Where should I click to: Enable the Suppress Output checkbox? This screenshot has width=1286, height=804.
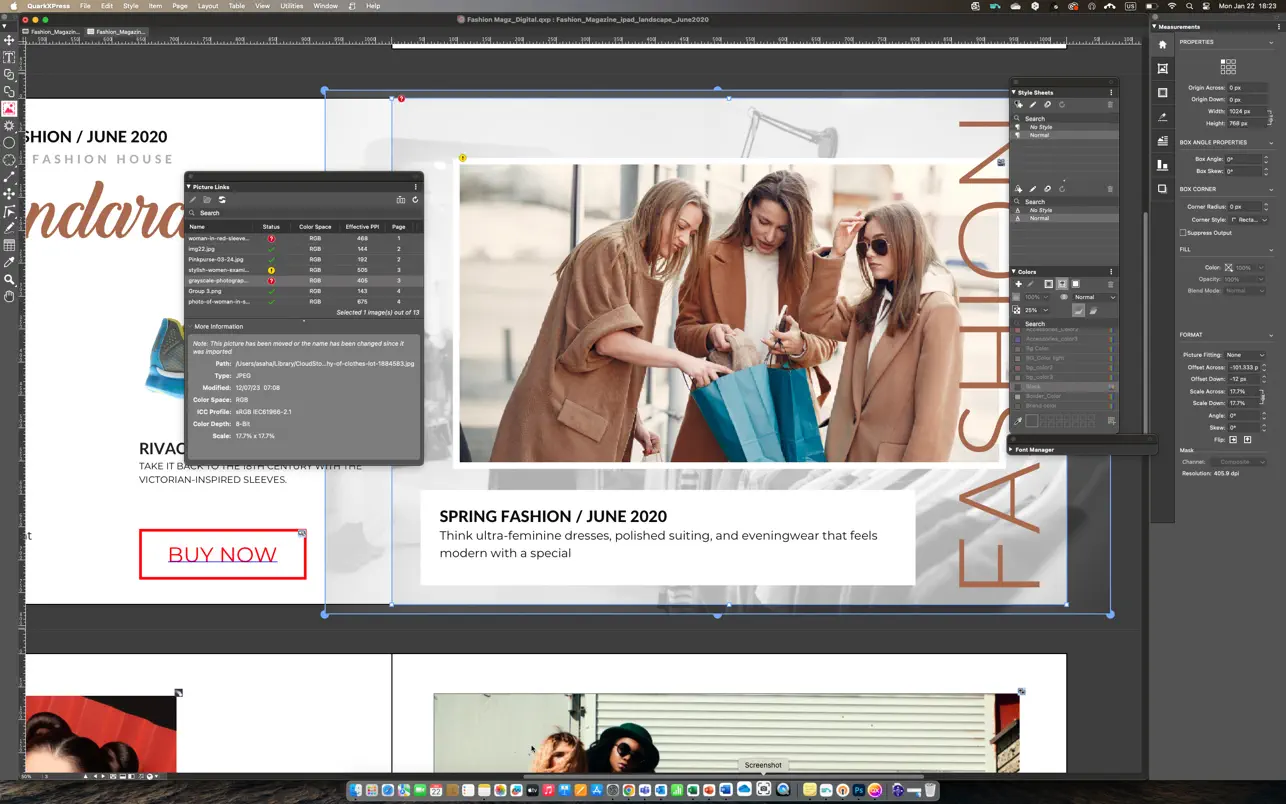coord(1183,233)
